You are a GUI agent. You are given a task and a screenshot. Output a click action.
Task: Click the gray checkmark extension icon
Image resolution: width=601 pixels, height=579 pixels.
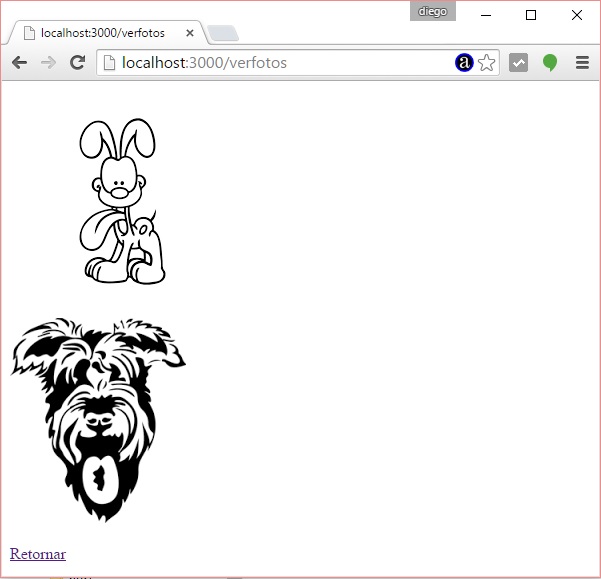(518, 62)
